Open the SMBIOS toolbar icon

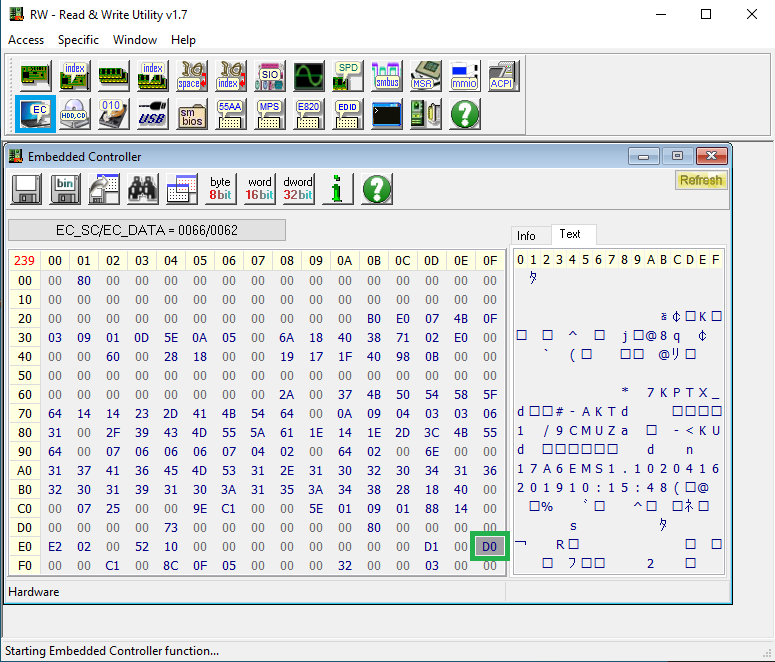tap(191, 114)
